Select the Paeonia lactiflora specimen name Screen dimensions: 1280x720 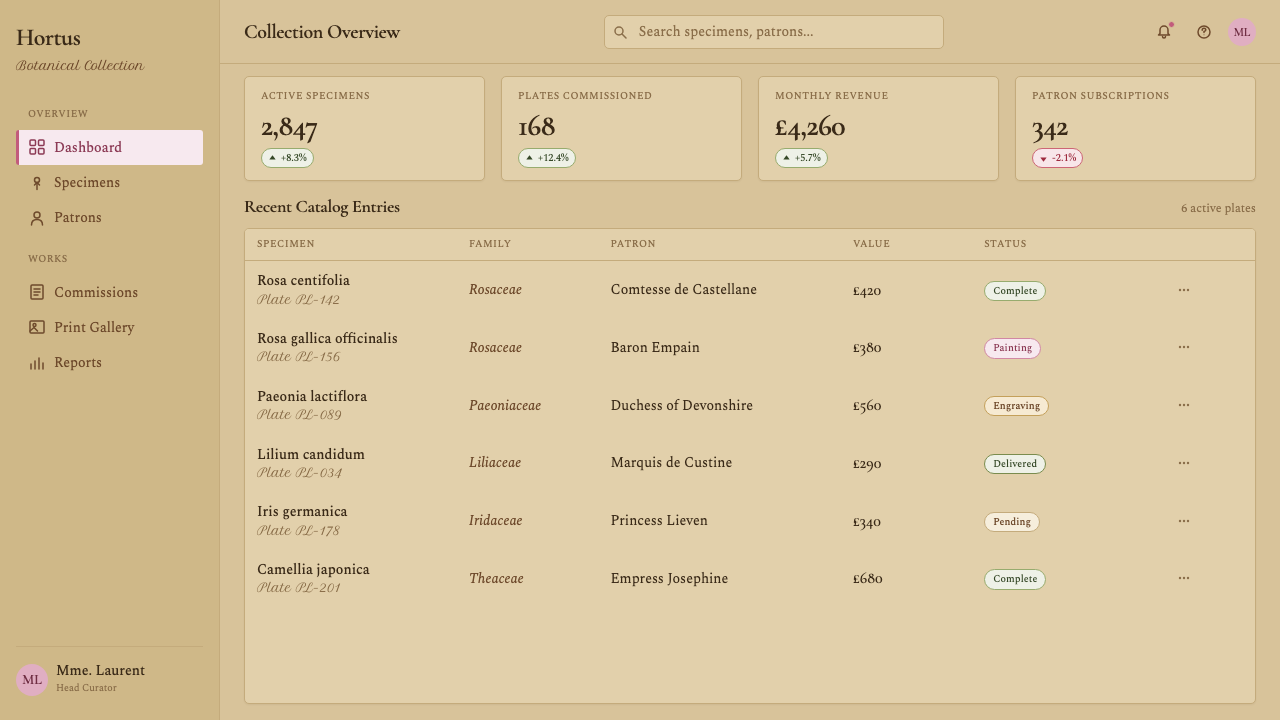[x=312, y=397]
